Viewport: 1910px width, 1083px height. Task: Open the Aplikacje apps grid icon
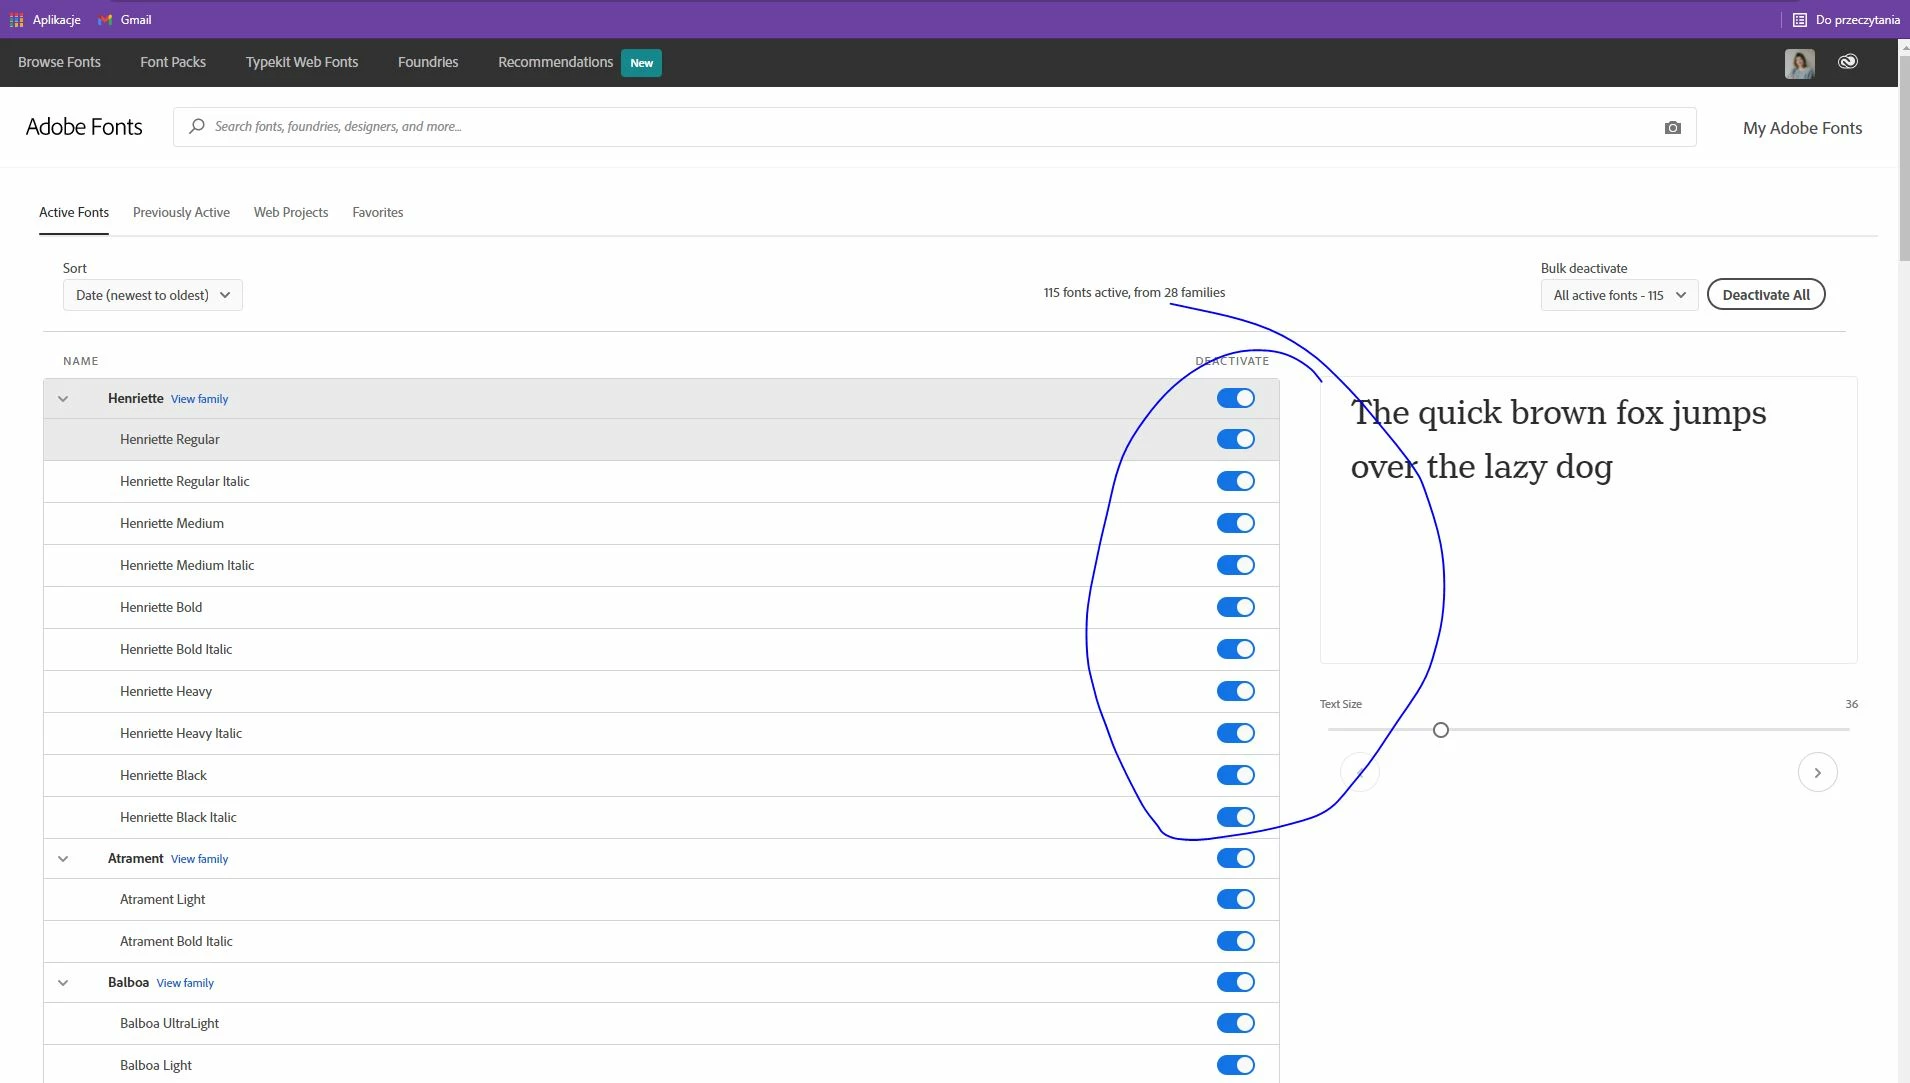pyautogui.click(x=16, y=20)
